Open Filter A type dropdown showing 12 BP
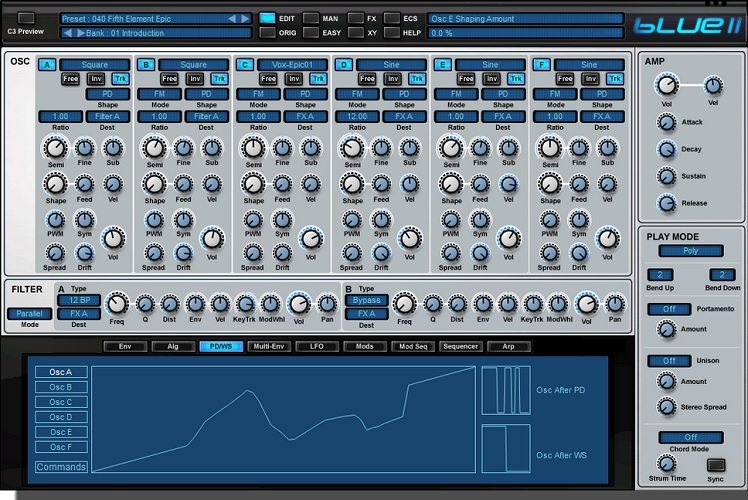The width and height of the screenshot is (748, 500). click(78, 300)
